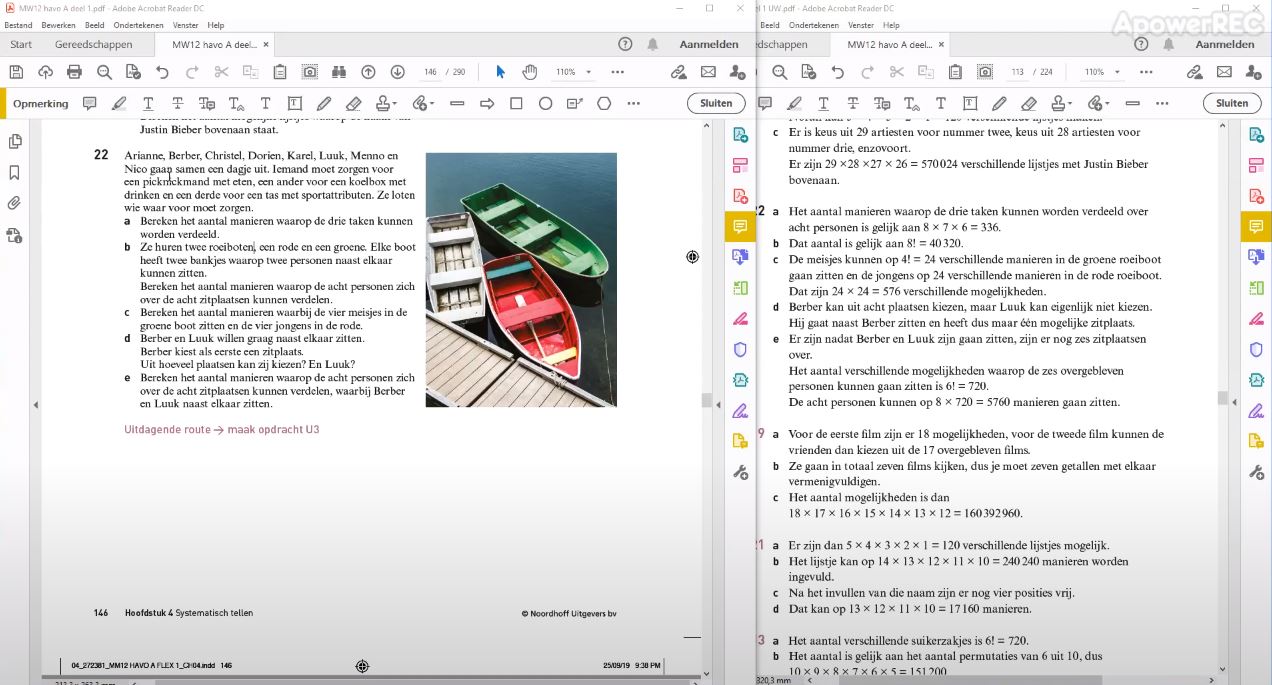Click page number field showing 146
This screenshot has width=1272, height=685.
pyautogui.click(x=430, y=72)
